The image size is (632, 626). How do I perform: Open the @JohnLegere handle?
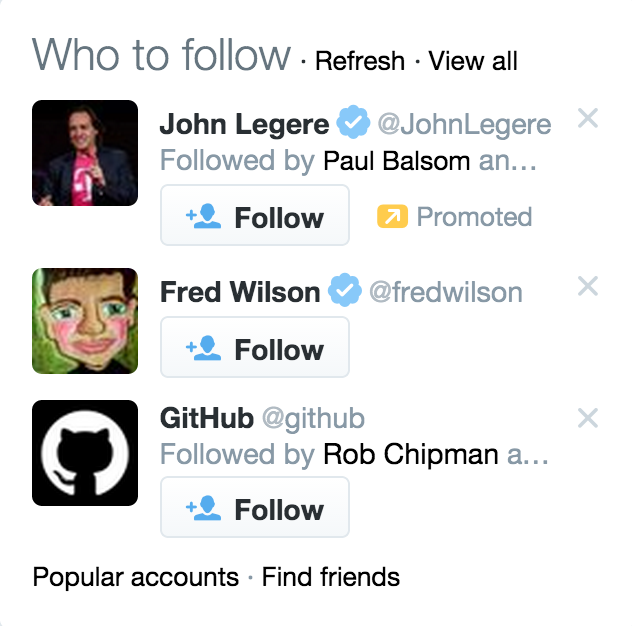[464, 125]
